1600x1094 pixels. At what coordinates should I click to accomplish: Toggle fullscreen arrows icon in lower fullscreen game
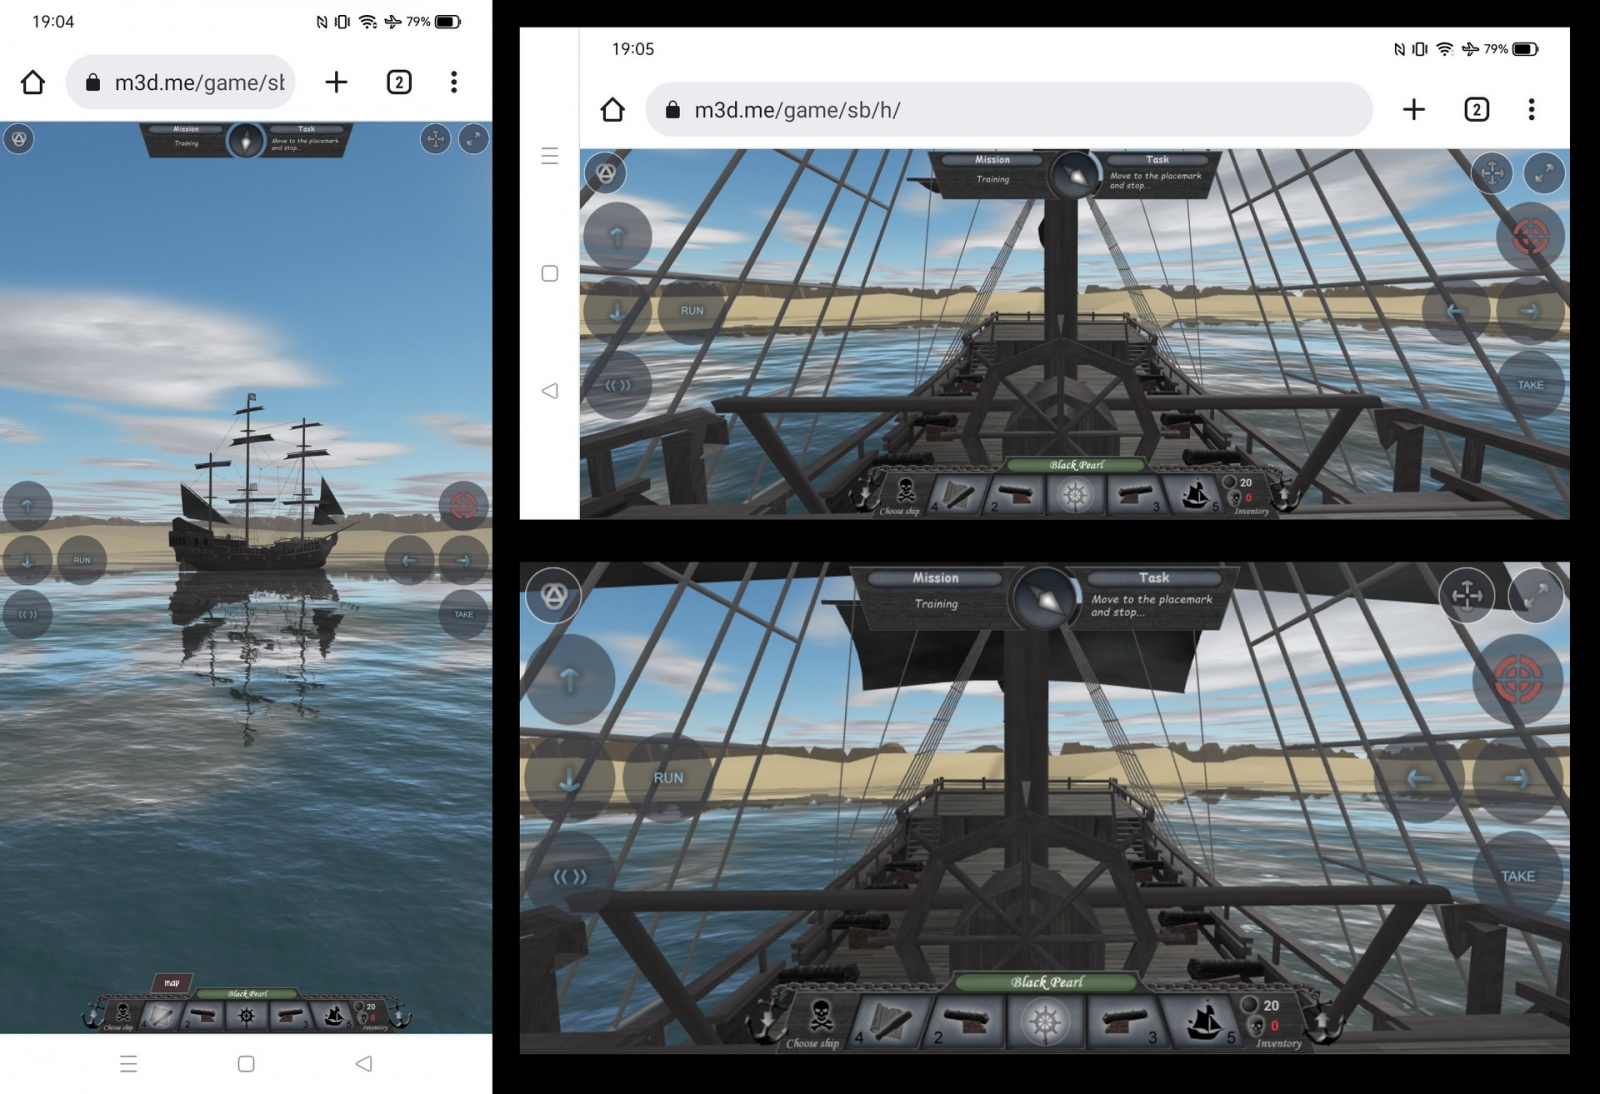click(x=1535, y=596)
